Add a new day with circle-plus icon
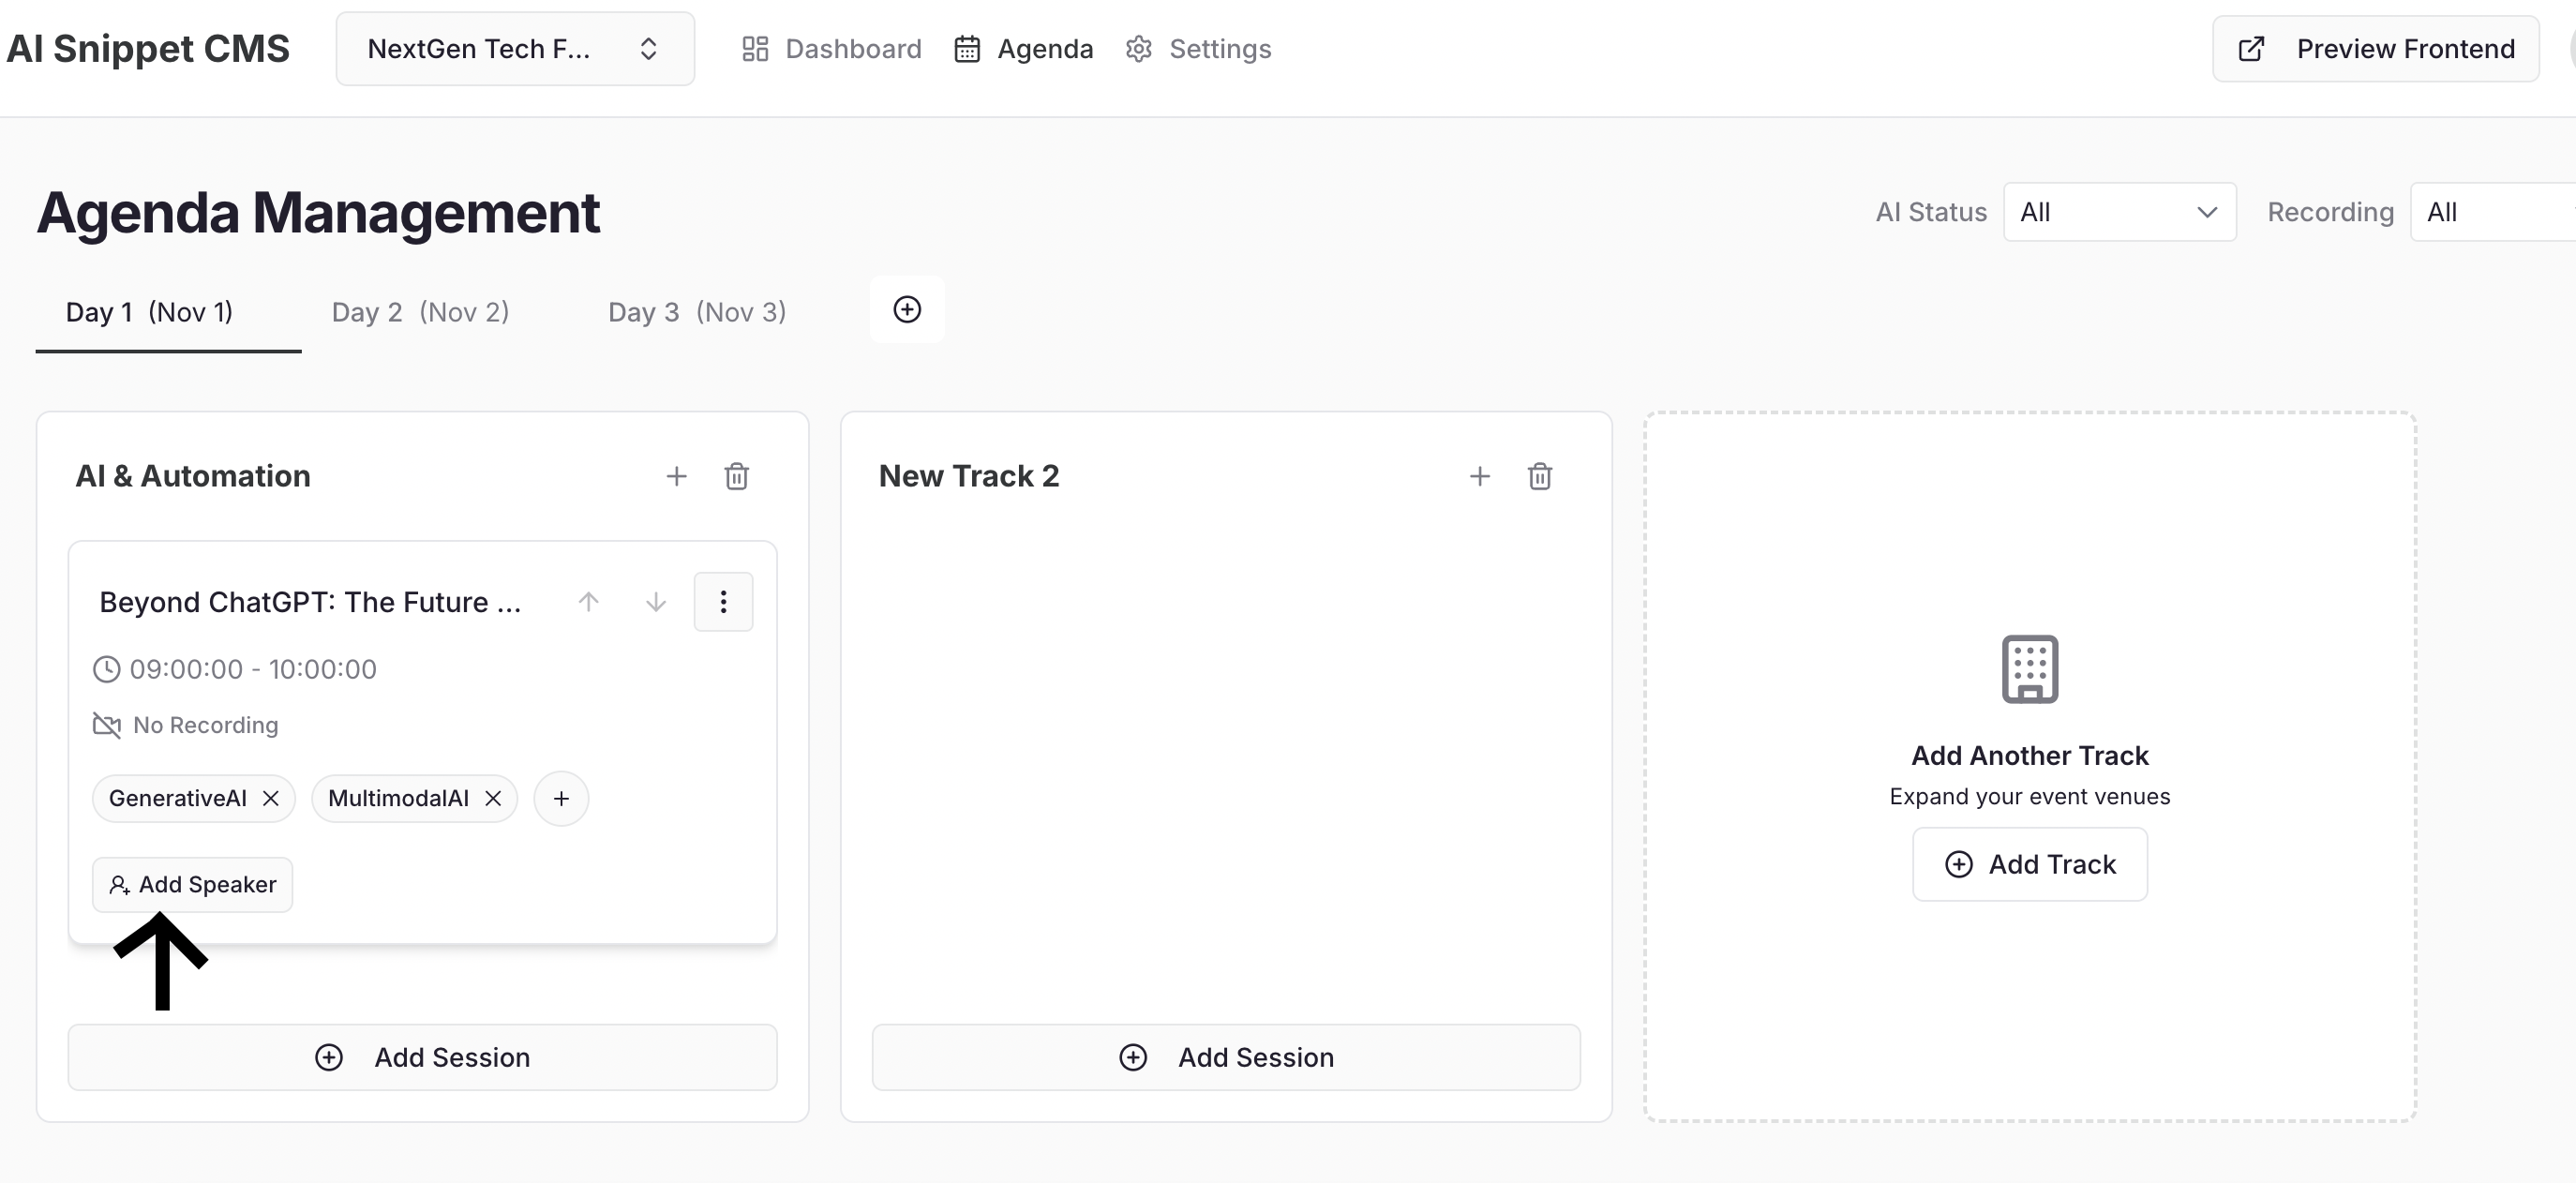Viewport: 2576px width, 1183px height. (x=906, y=310)
